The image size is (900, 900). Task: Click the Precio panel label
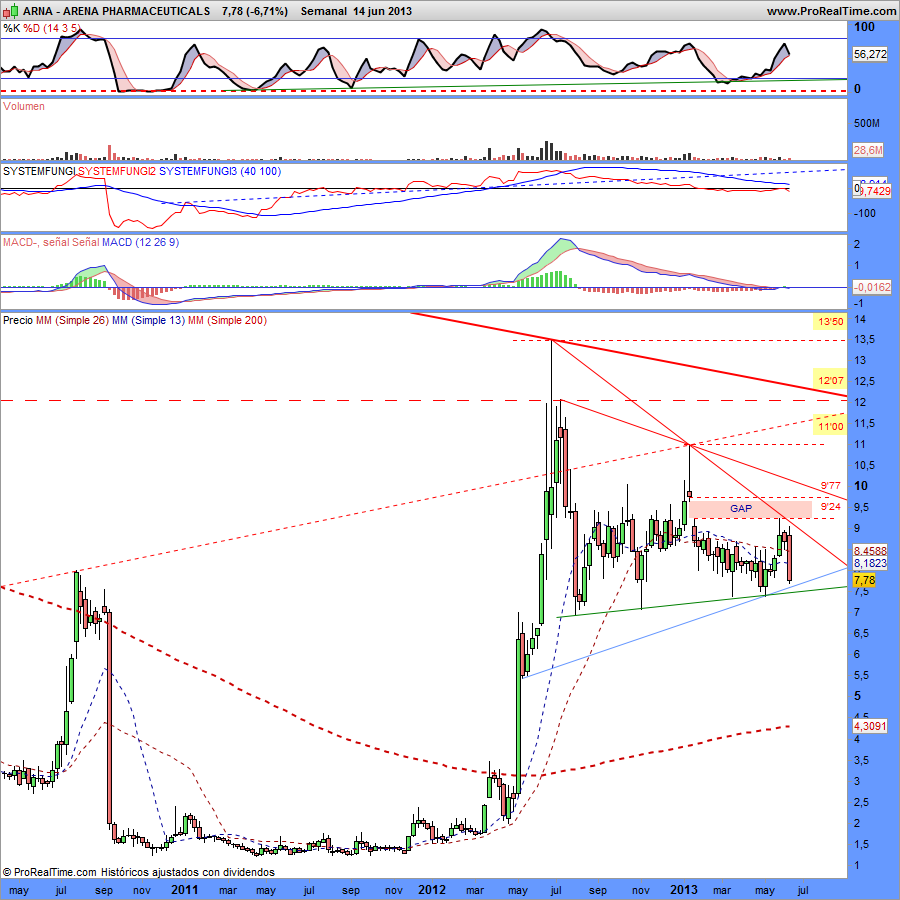(x=18, y=320)
